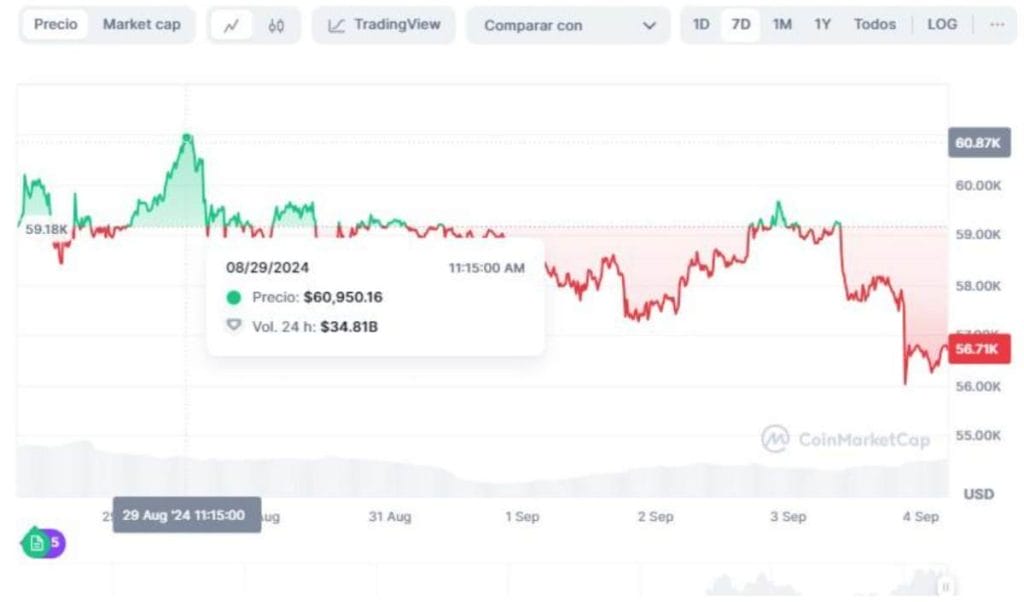Choose the 7D time range

[741, 25]
